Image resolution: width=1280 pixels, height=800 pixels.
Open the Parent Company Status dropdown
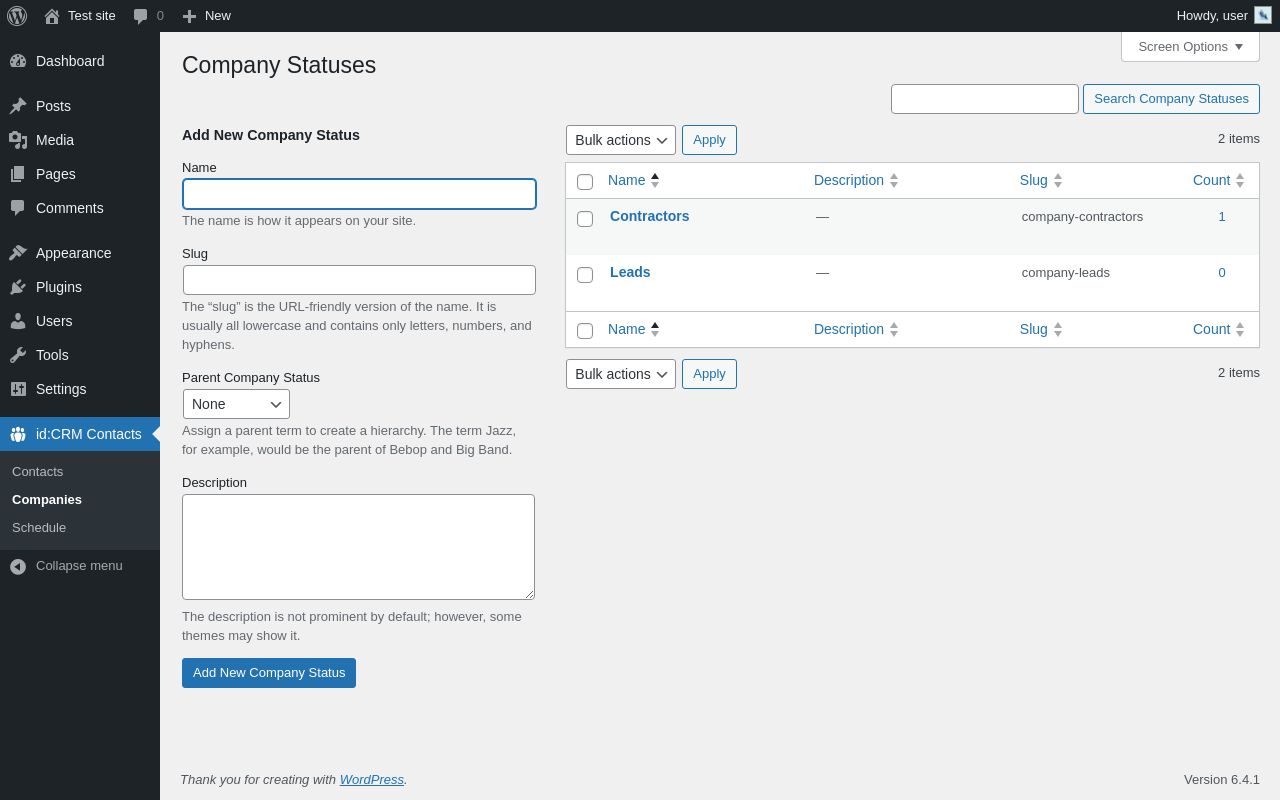click(x=236, y=404)
